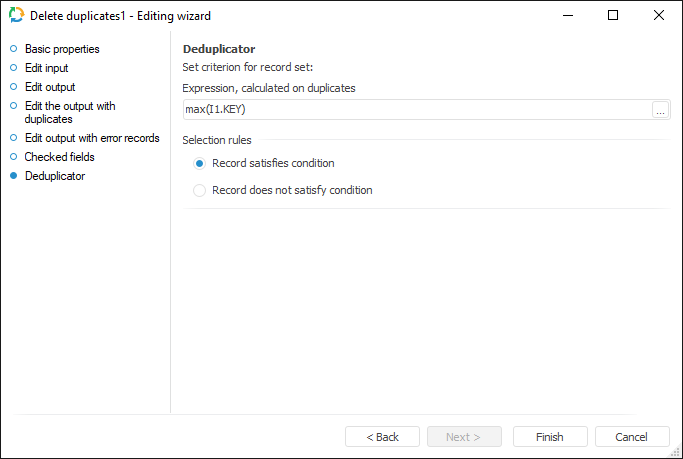The width and height of the screenshot is (683, 459).
Task: Open expression editor with the ellipsis button
Action: [x=660, y=110]
